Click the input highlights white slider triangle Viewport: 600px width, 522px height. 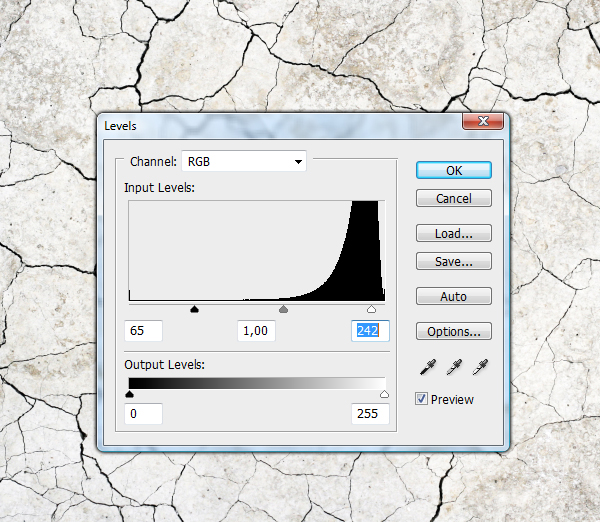click(x=371, y=309)
